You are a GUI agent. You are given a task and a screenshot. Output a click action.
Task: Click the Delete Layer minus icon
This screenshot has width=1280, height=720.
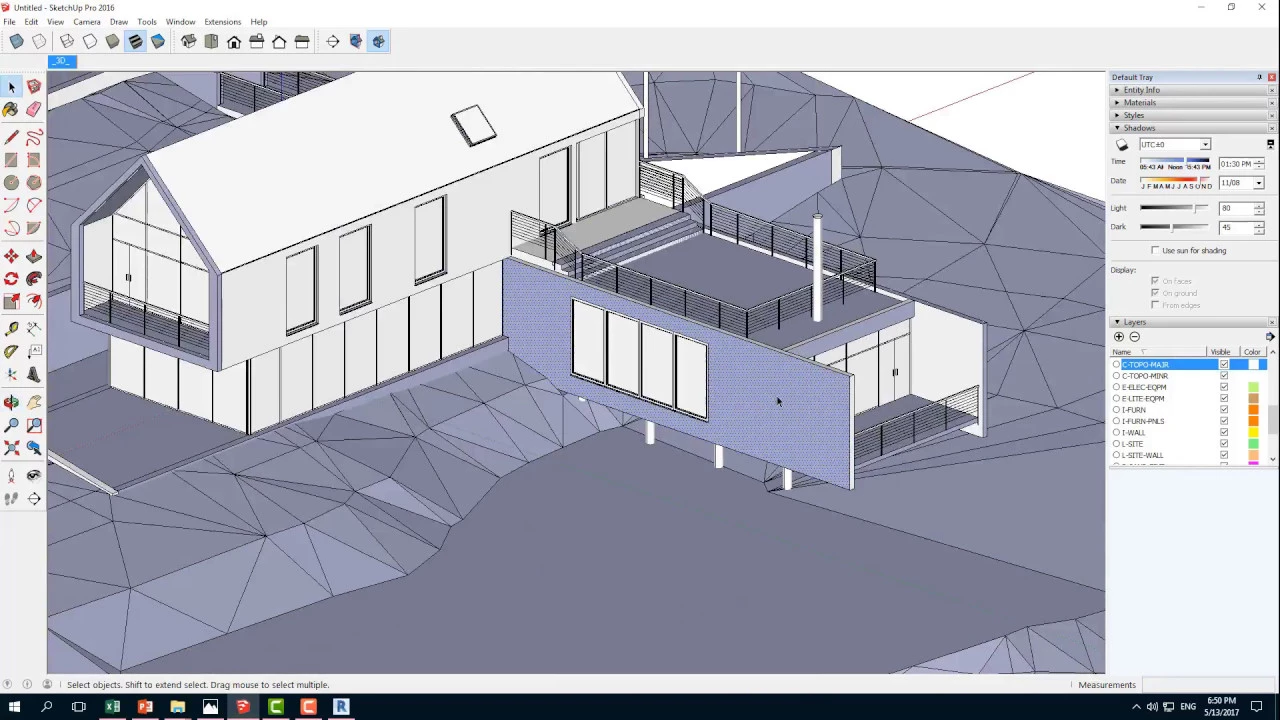tap(1134, 337)
